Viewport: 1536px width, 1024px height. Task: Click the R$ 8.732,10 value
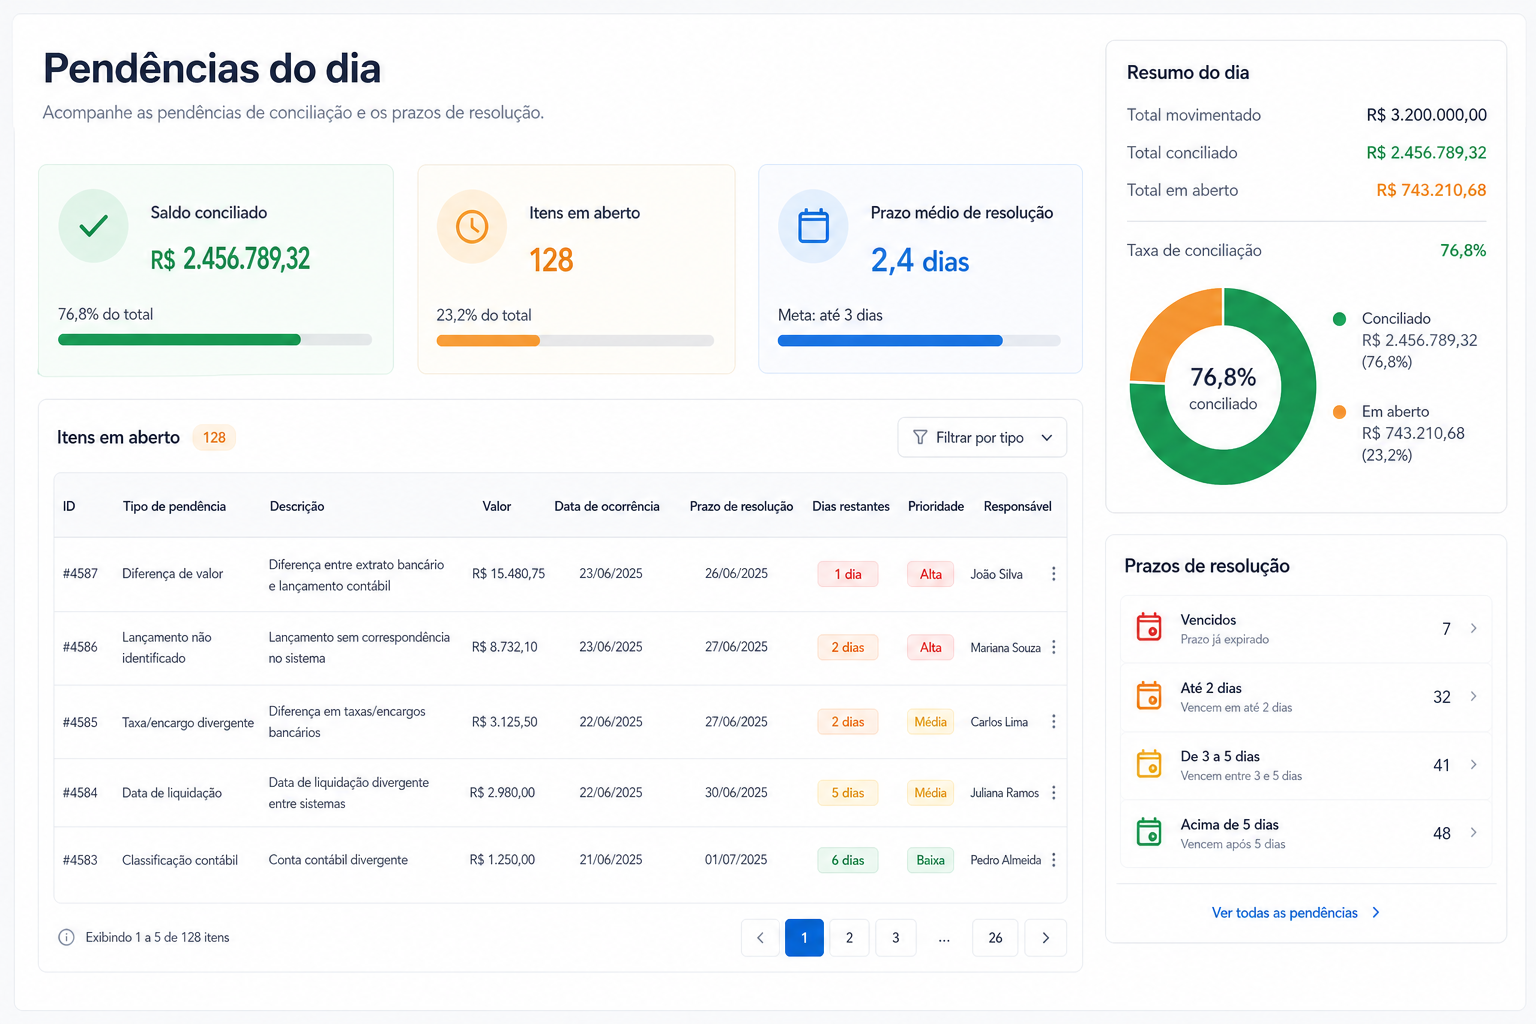[504, 647]
